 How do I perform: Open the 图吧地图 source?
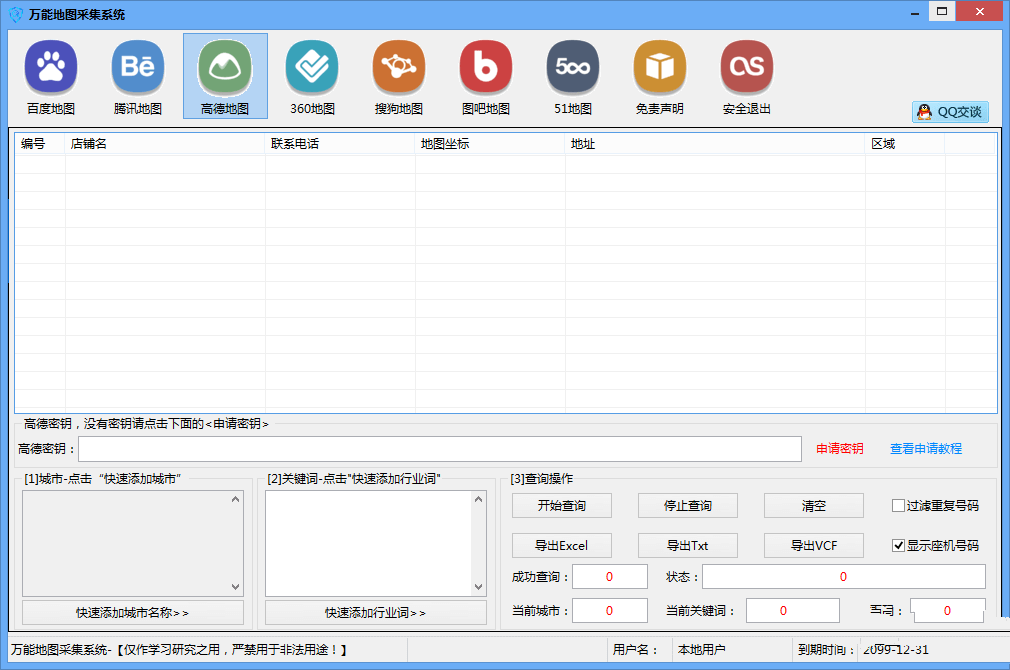click(x=486, y=76)
